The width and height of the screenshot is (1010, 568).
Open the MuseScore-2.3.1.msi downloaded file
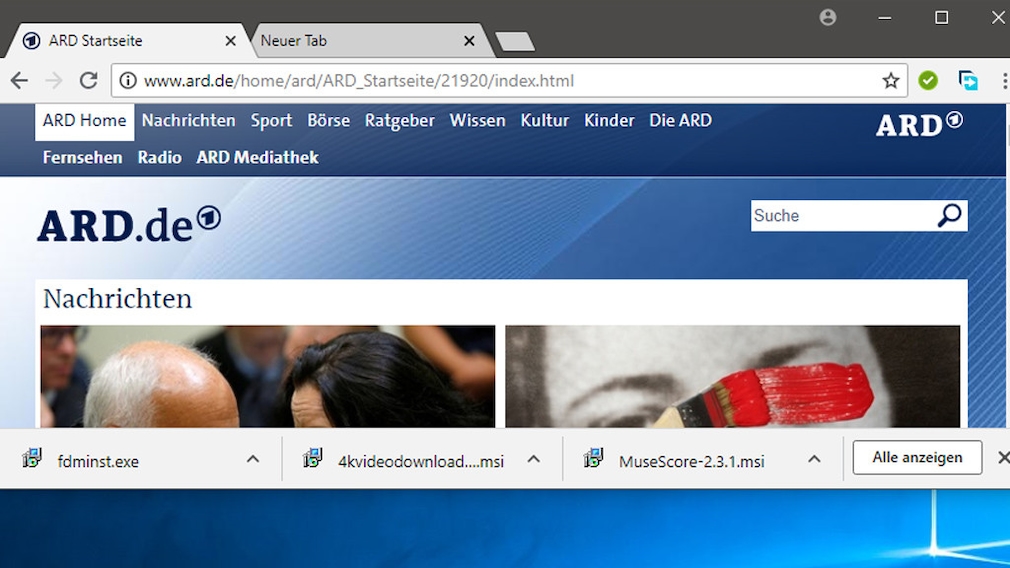coord(690,461)
